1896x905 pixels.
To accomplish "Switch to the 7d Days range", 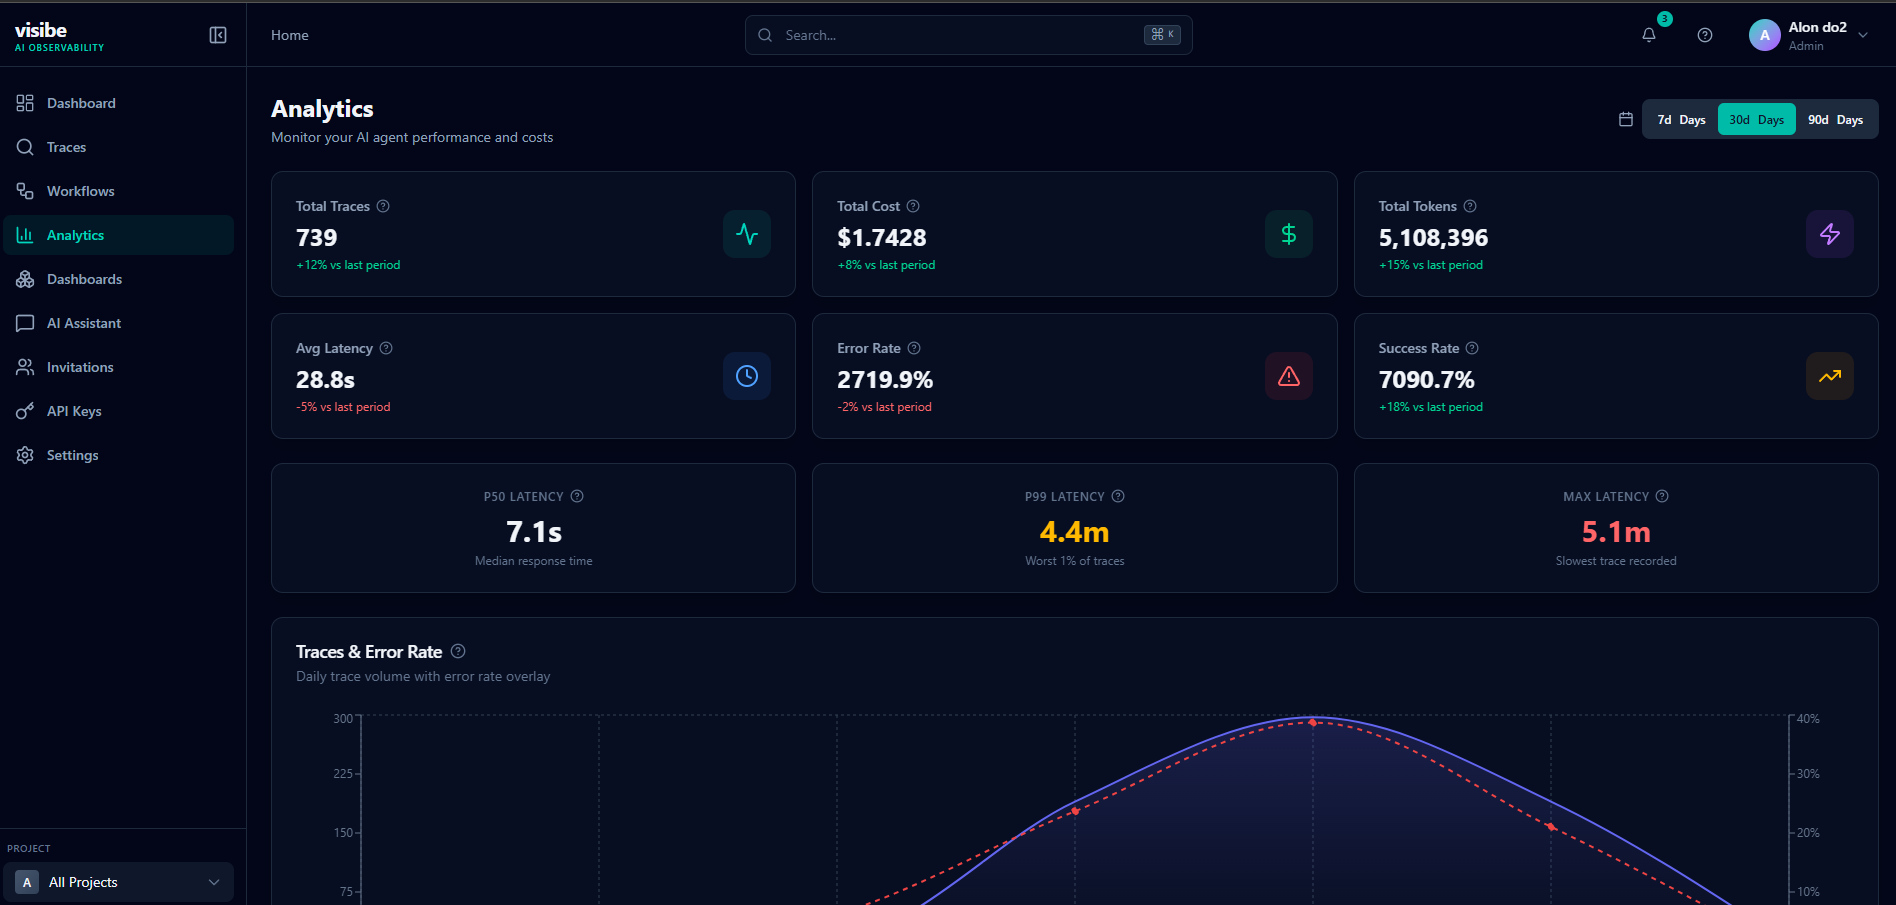I will 1679,119.
